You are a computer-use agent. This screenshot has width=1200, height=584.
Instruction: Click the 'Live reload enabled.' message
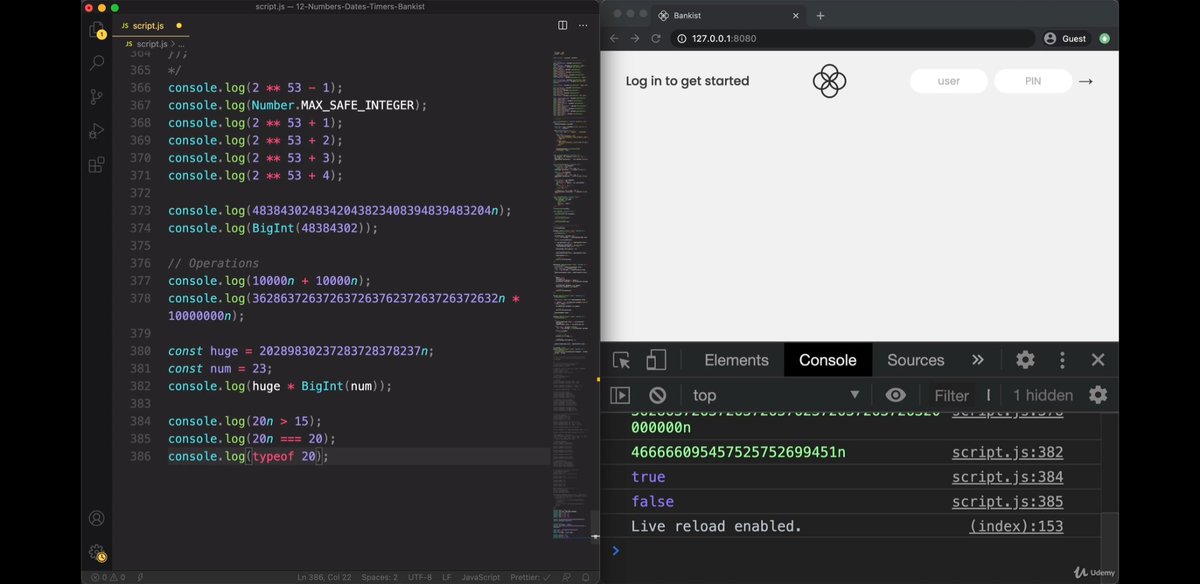click(716, 526)
